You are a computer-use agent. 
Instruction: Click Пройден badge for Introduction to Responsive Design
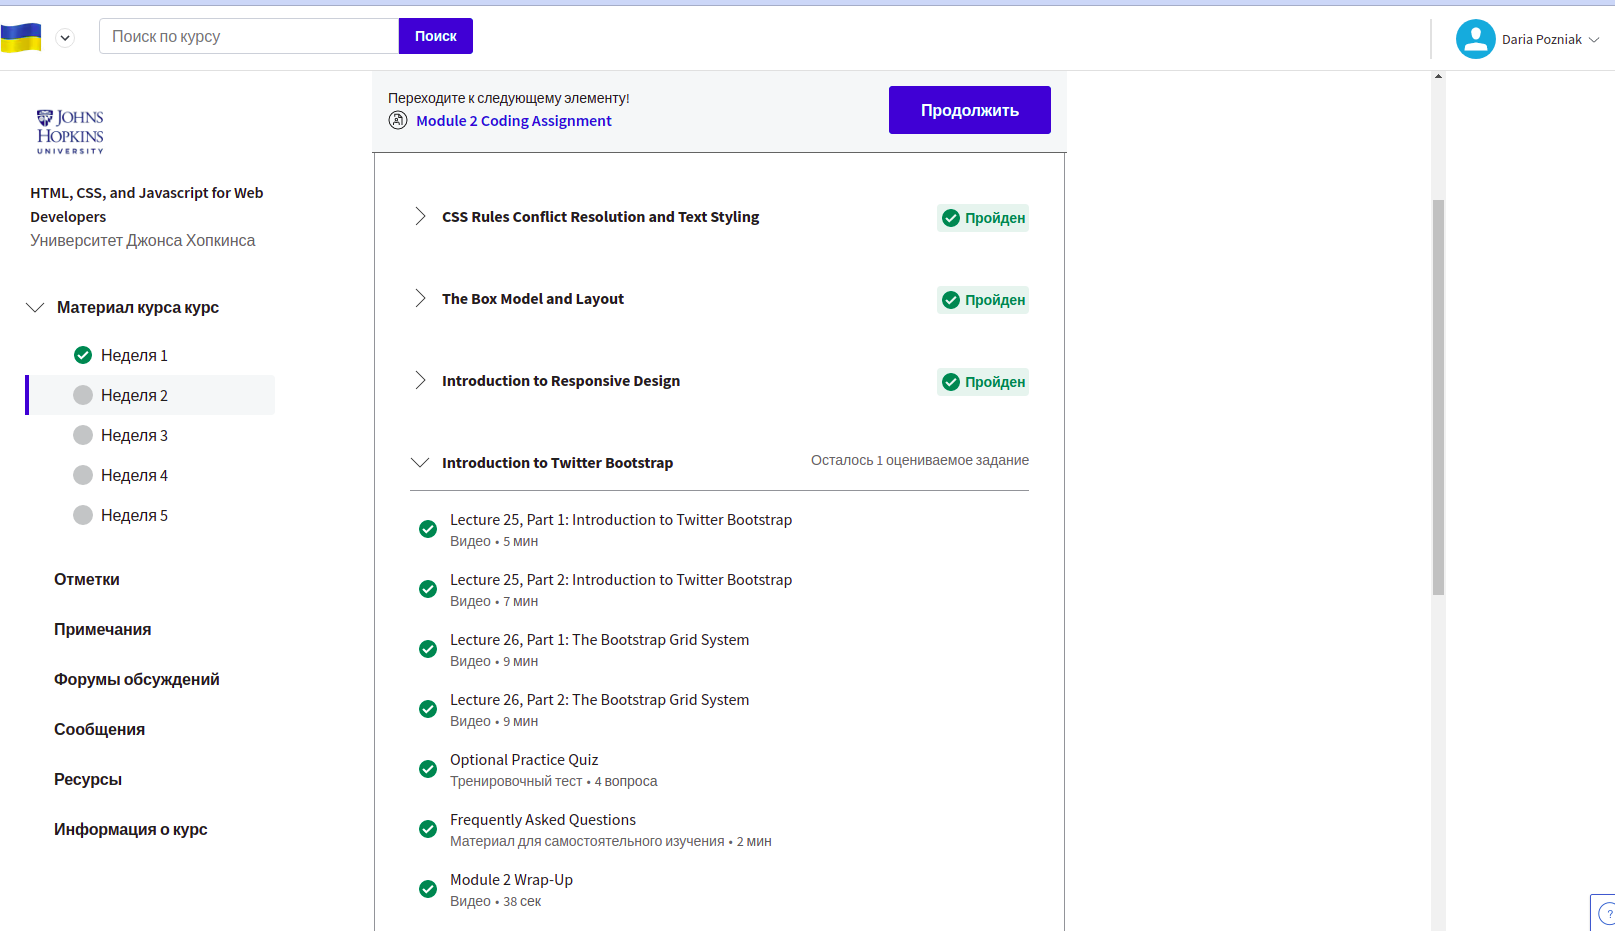tap(983, 382)
